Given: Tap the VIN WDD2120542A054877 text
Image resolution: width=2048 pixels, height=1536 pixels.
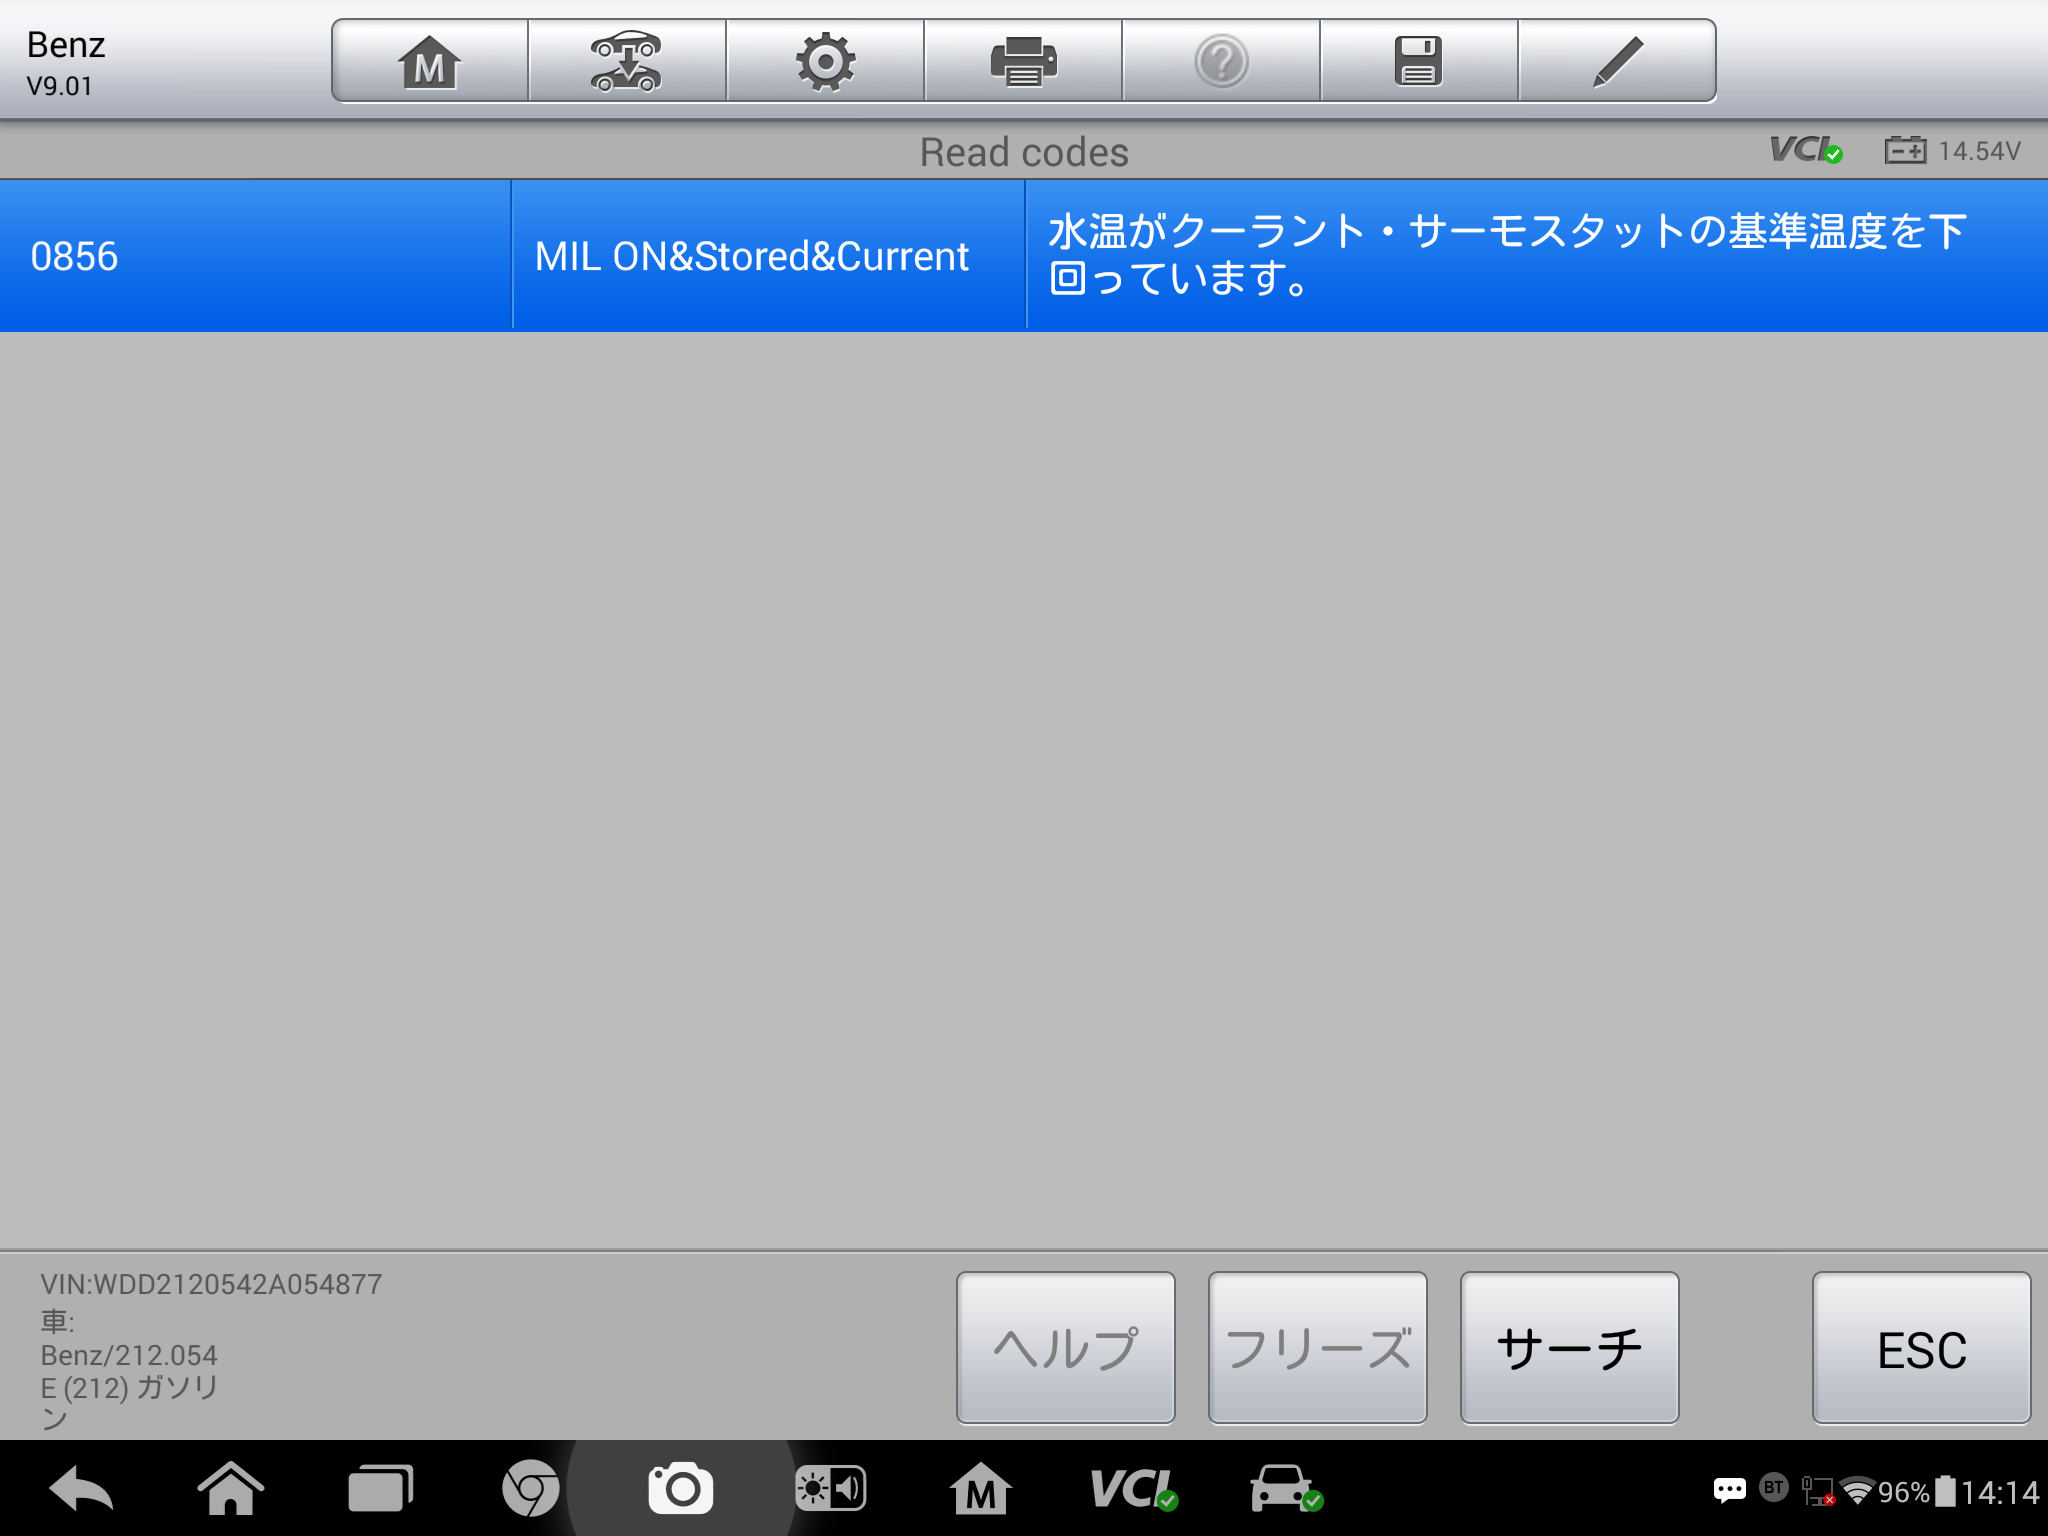Looking at the screenshot, I should tap(211, 1284).
